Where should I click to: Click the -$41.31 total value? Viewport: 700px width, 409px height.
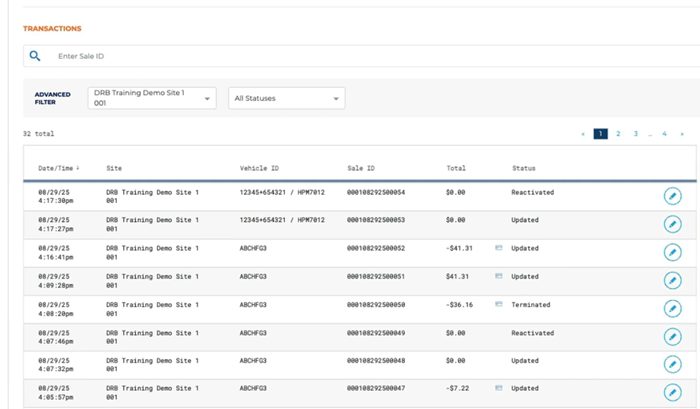(459, 248)
